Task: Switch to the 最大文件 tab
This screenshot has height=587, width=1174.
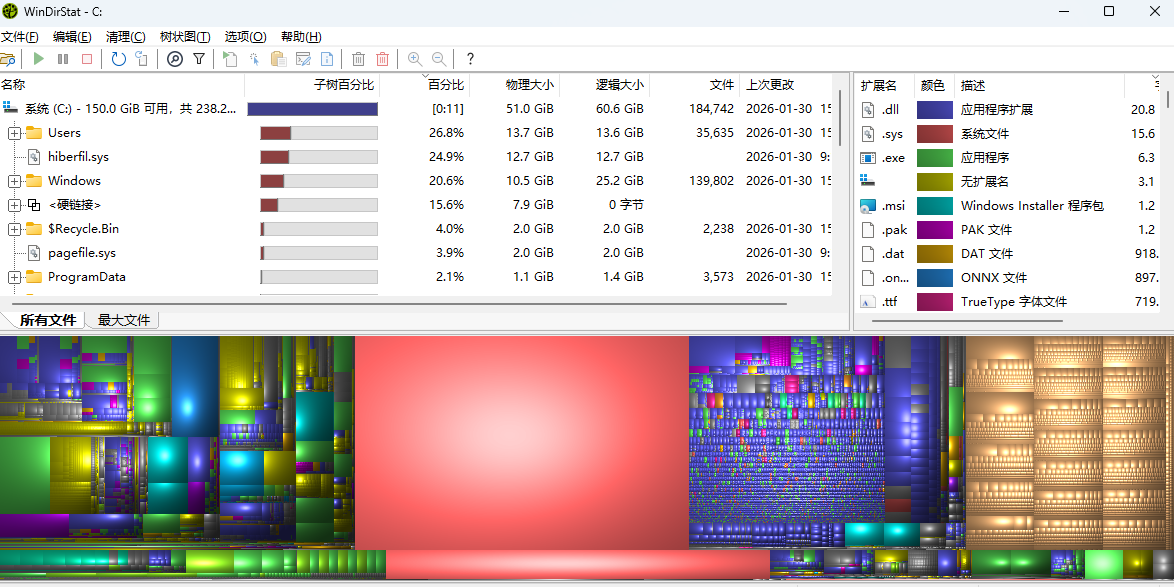Action: (122, 318)
